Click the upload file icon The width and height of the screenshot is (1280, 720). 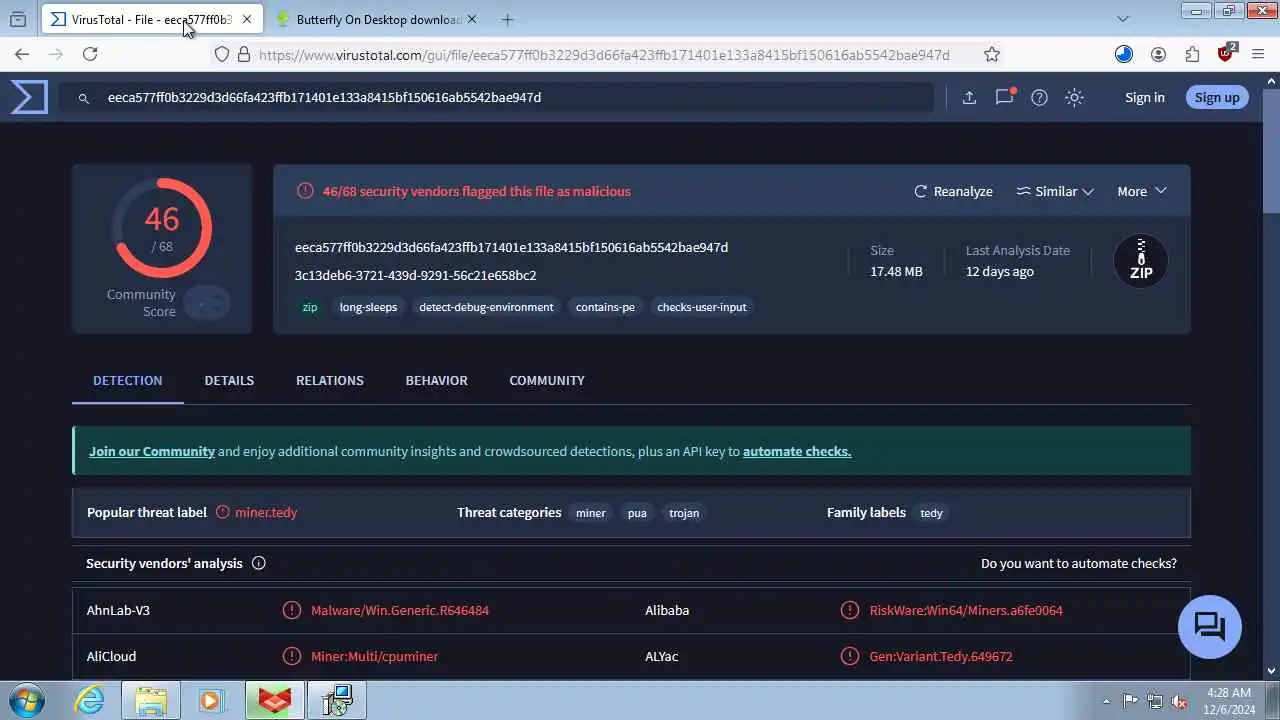[x=969, y=97]
